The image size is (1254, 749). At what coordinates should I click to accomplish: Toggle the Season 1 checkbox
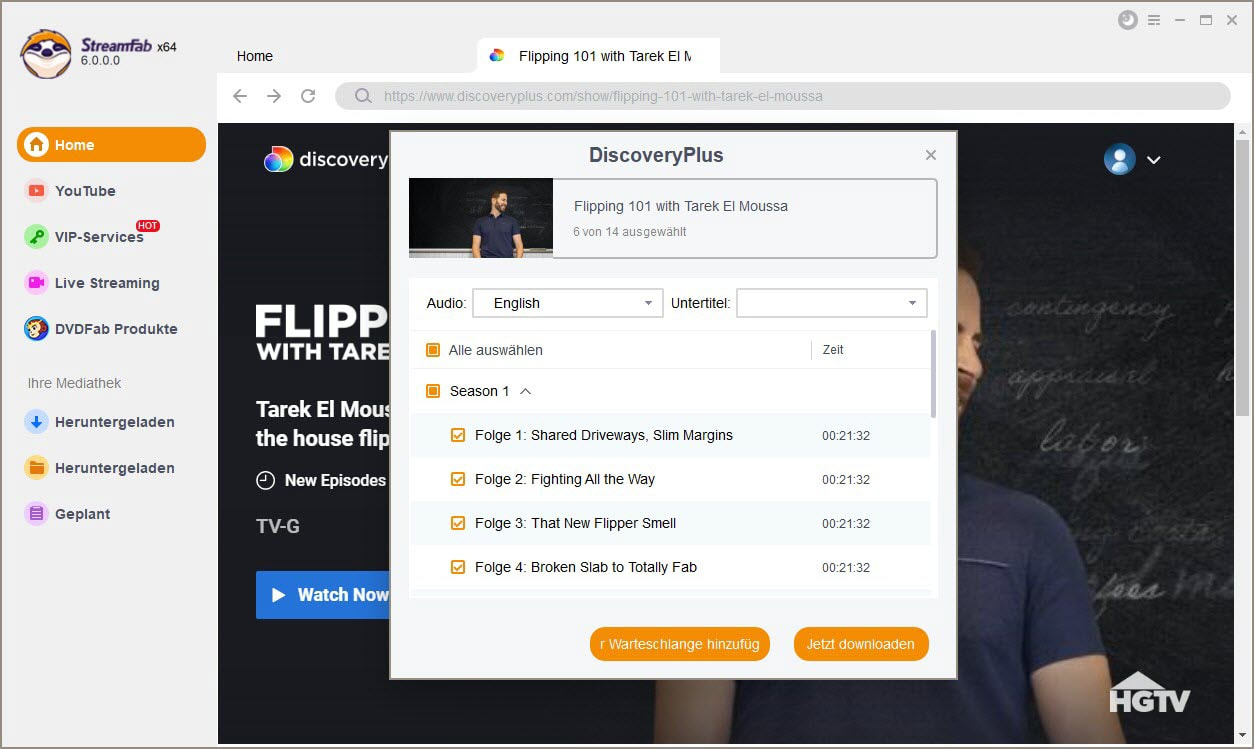pyautogui.click(x=433, y=391)
